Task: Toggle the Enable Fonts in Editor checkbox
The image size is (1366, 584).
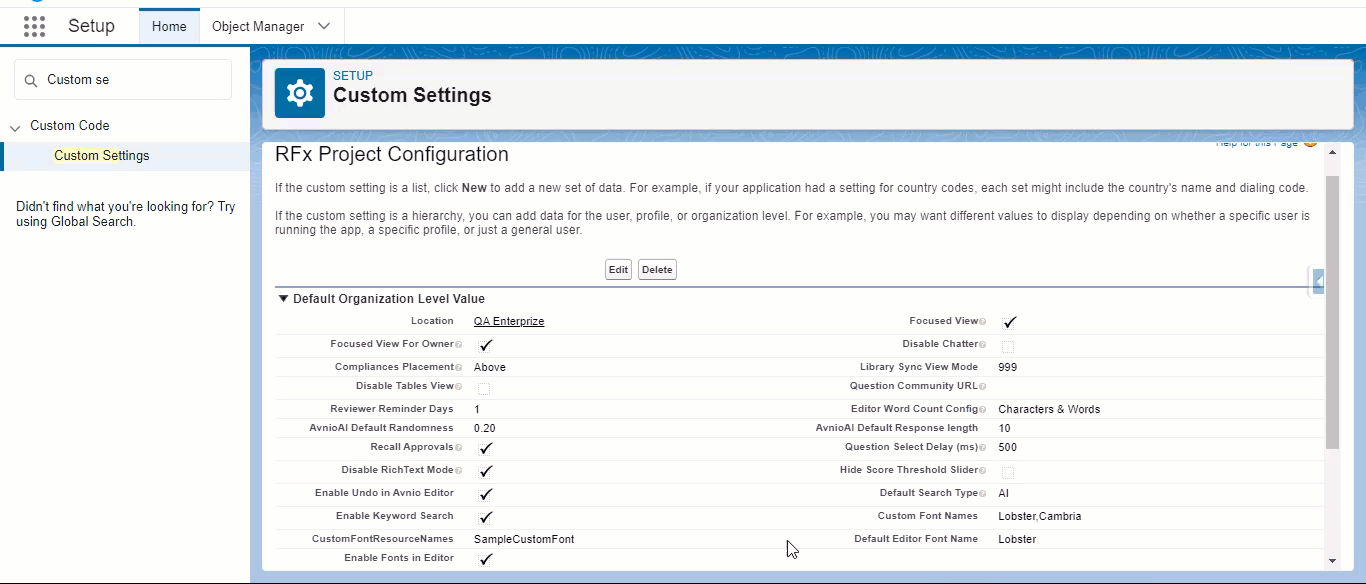Action: [x=485, y=559]
